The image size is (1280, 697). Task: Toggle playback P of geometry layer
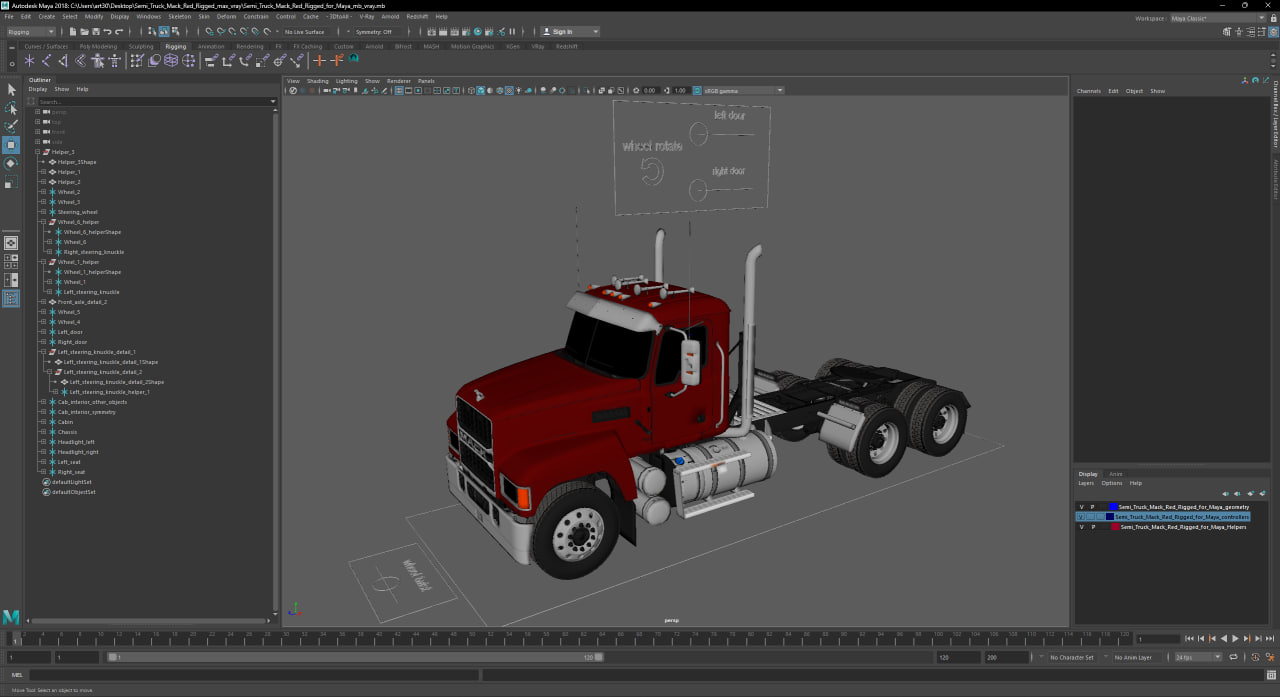click(1092, 507)
